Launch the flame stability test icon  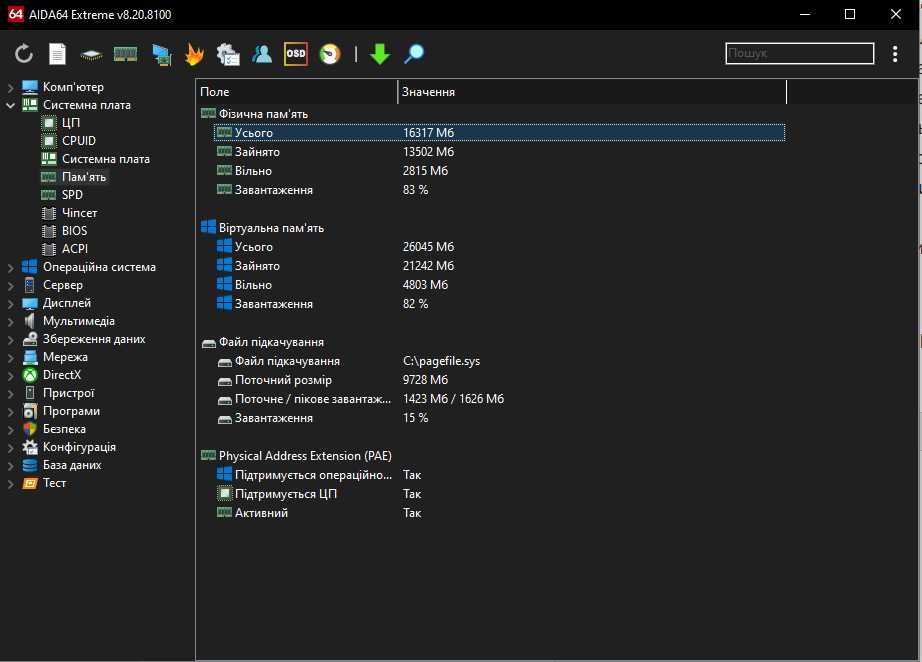pos(194,54)
